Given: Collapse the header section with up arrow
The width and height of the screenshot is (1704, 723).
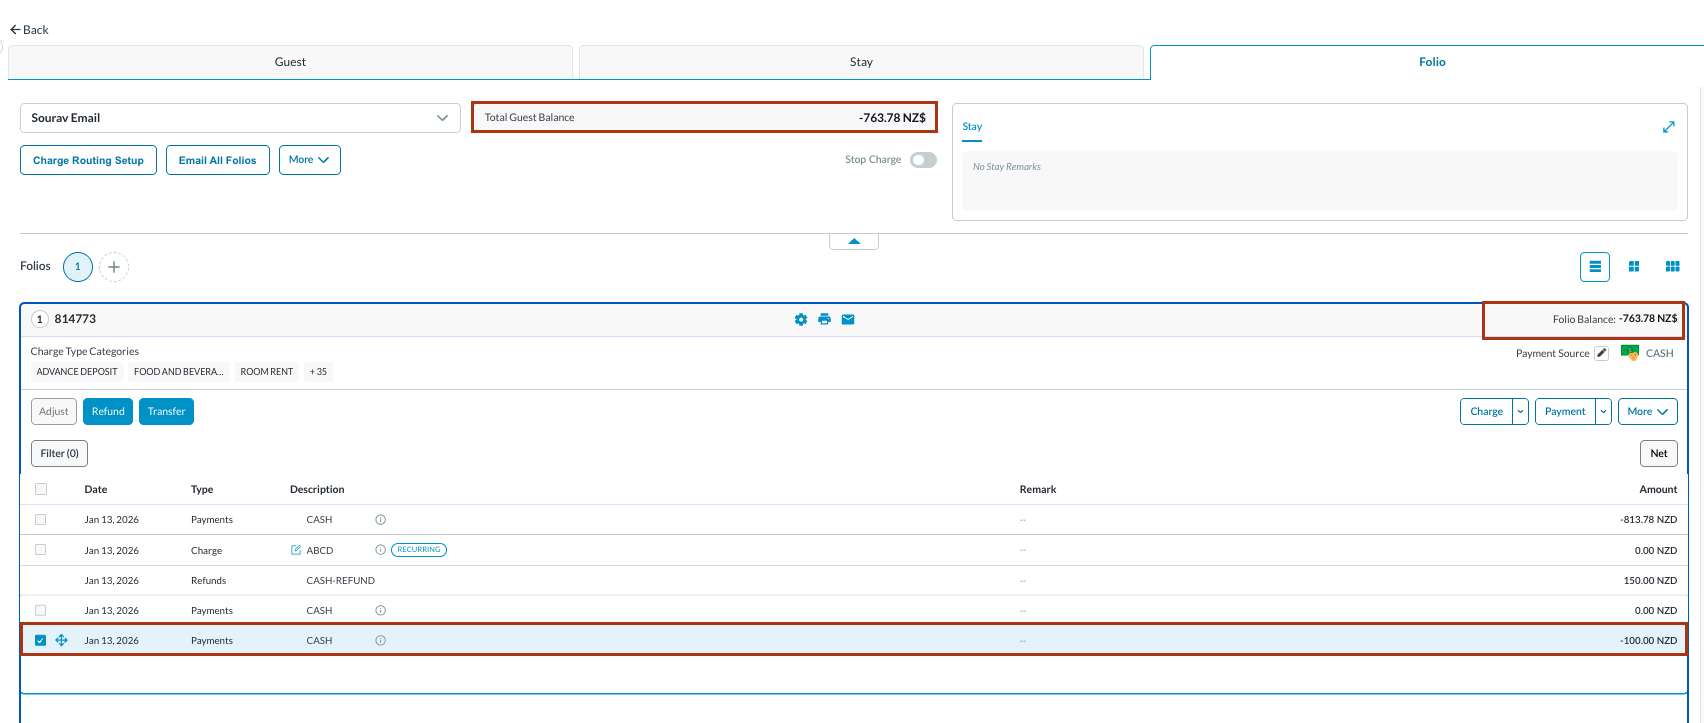Looking at the screenshot, I should [x=854, y=241].
